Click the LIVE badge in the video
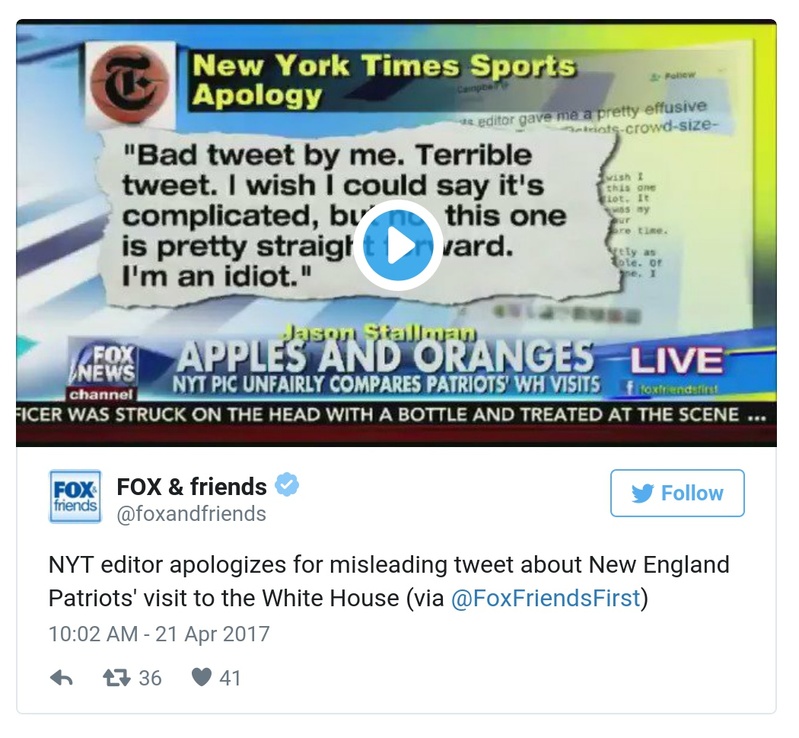The width and height of the screenshot is (799, 738). pyautogui.click(x=676, y=360)
